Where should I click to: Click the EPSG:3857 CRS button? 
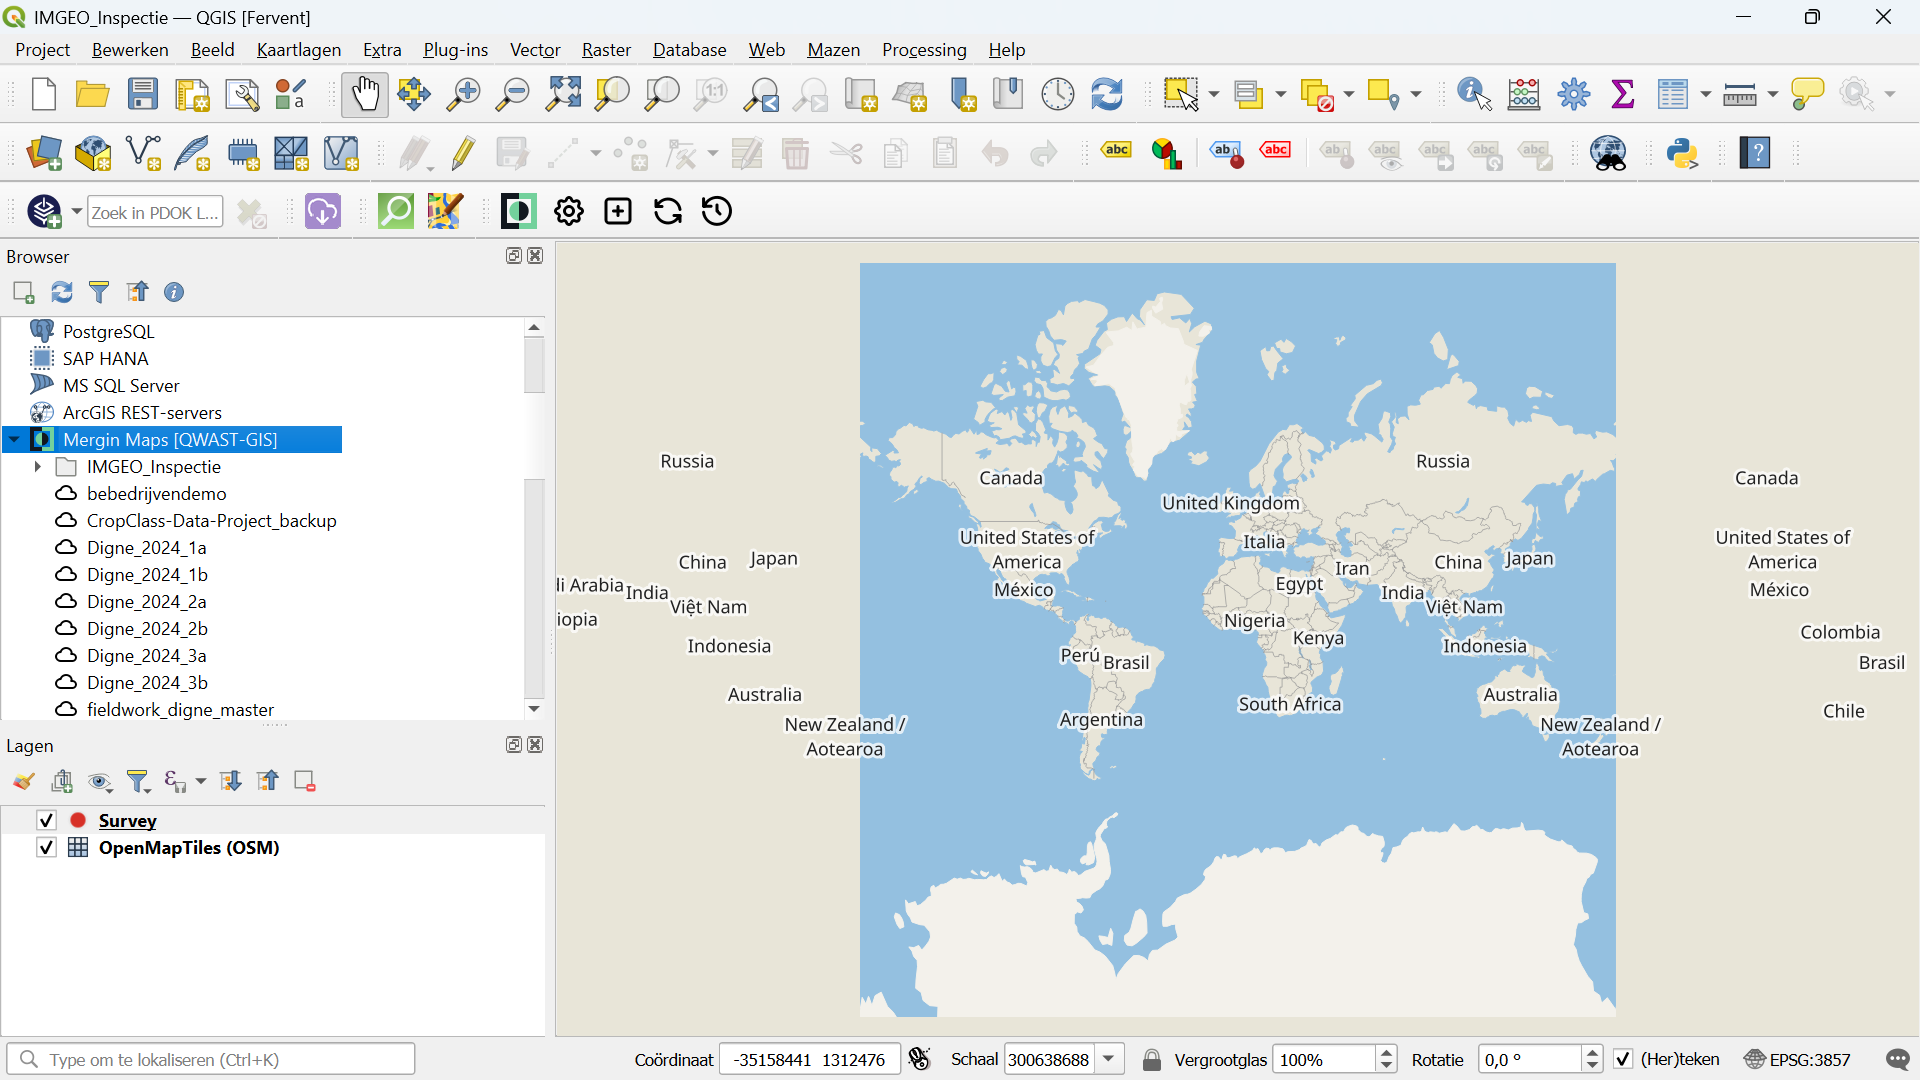pos(1798,1060)
